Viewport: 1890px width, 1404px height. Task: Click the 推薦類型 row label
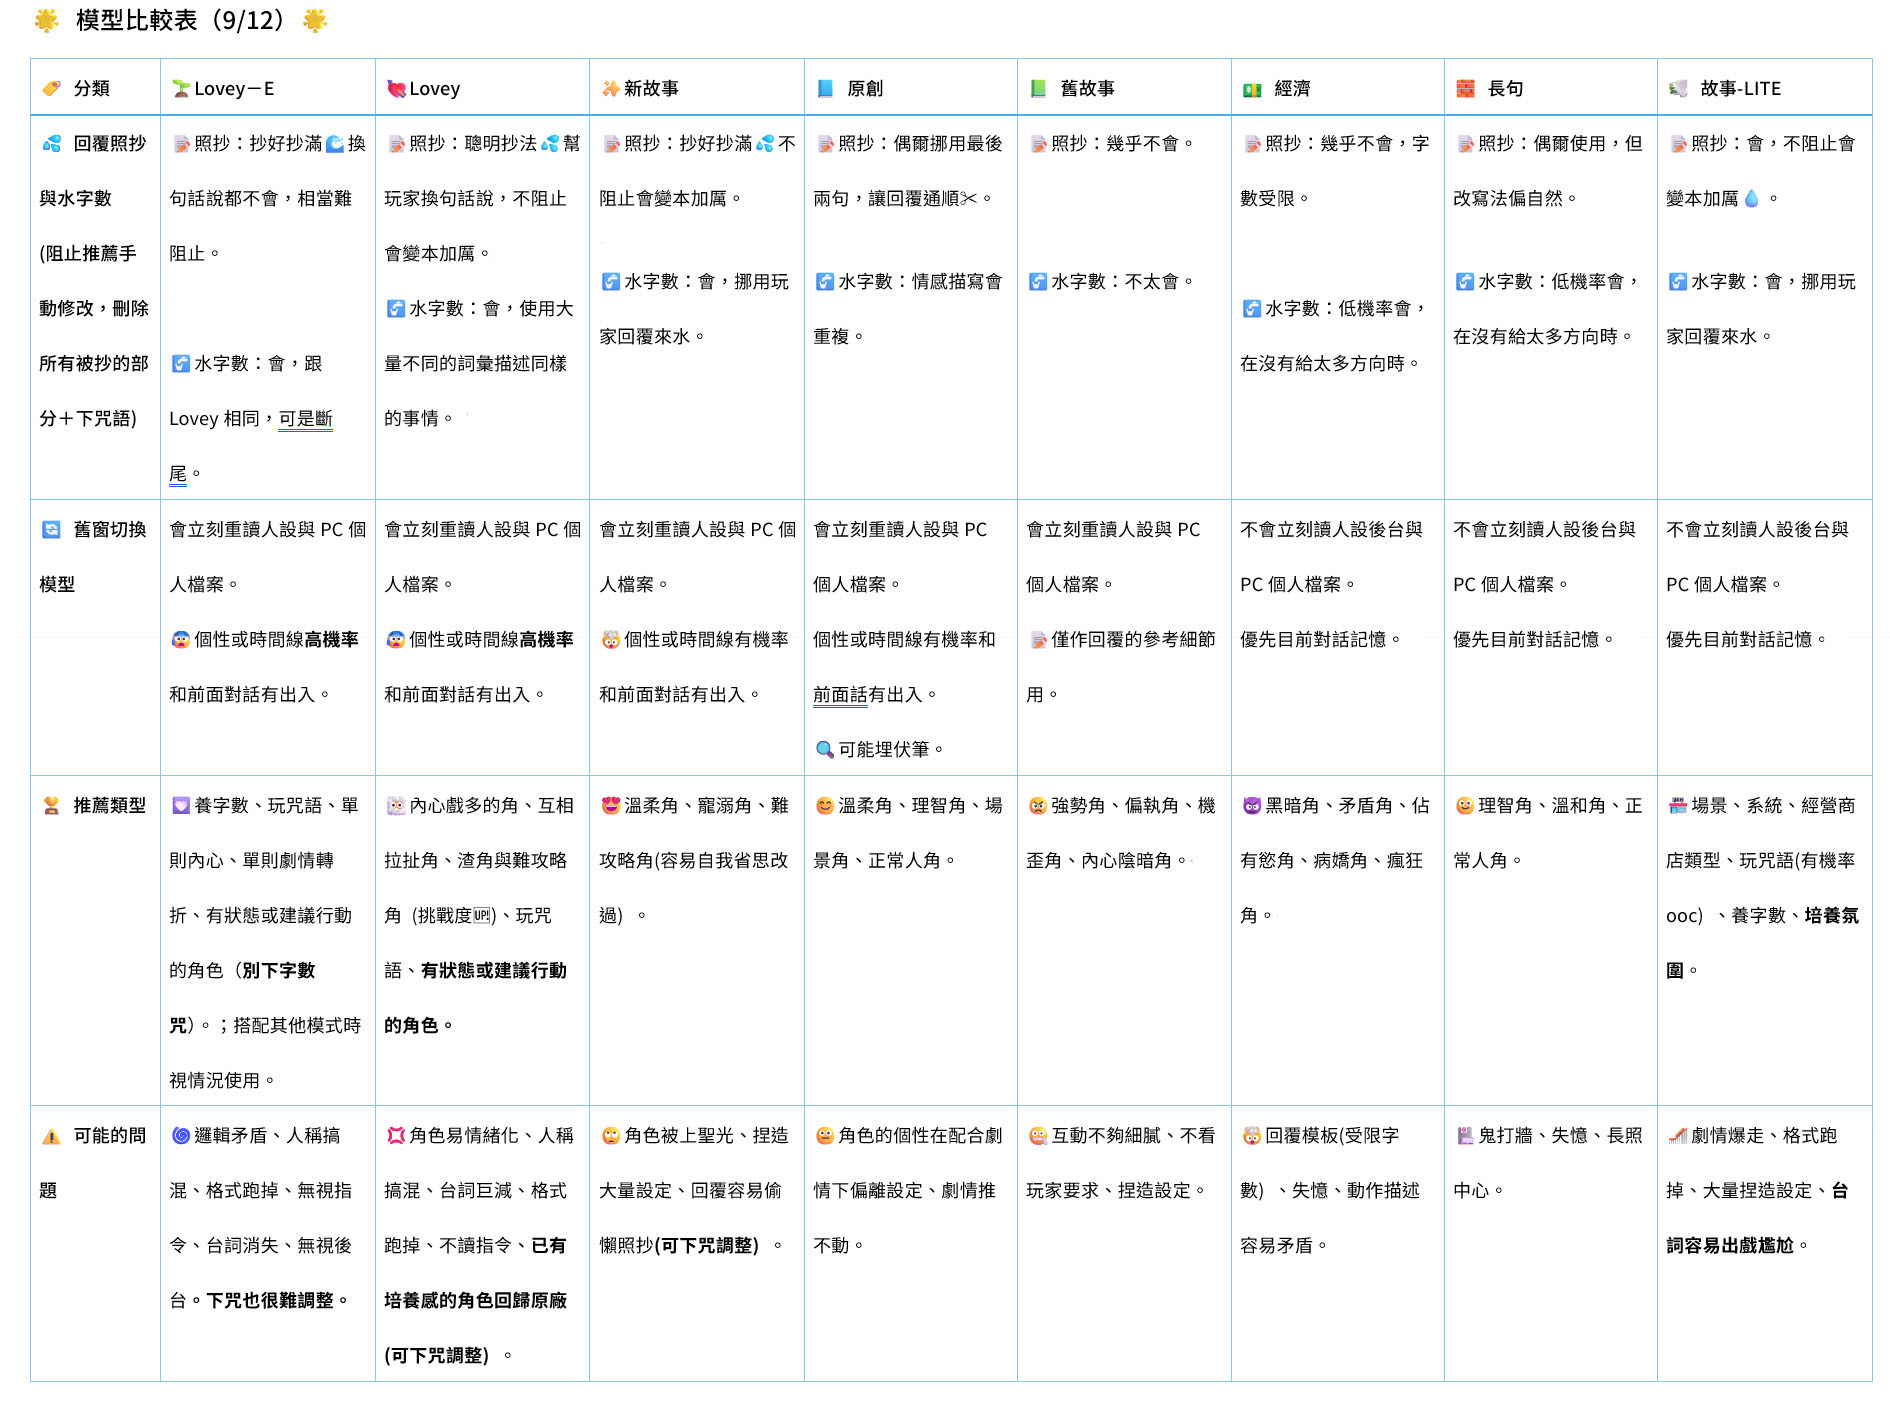tap(109, 806)
